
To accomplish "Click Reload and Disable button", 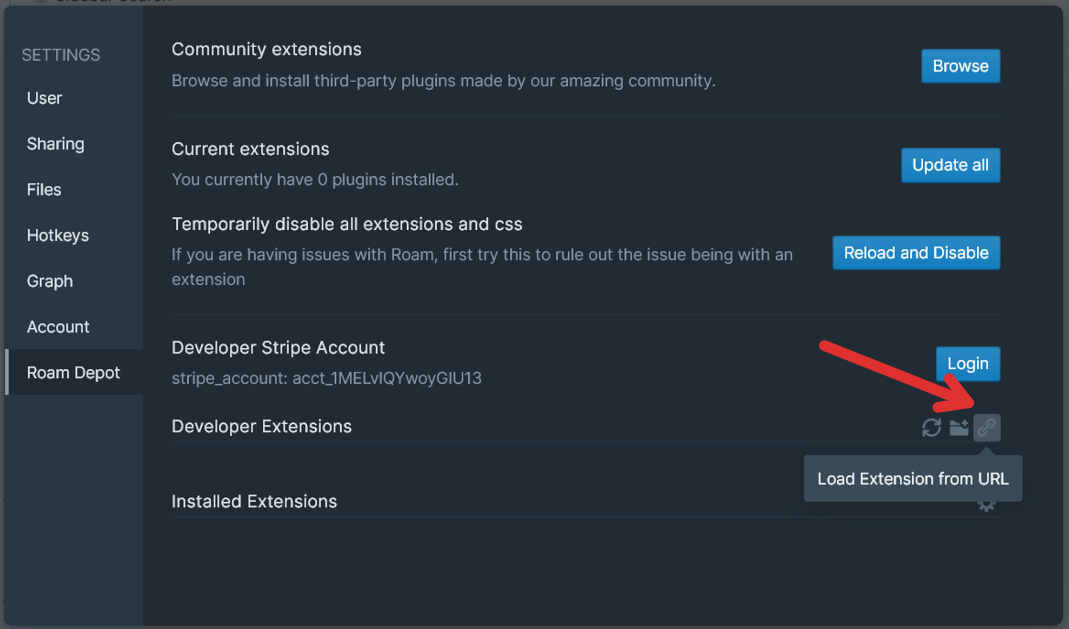I will (916, 253).
